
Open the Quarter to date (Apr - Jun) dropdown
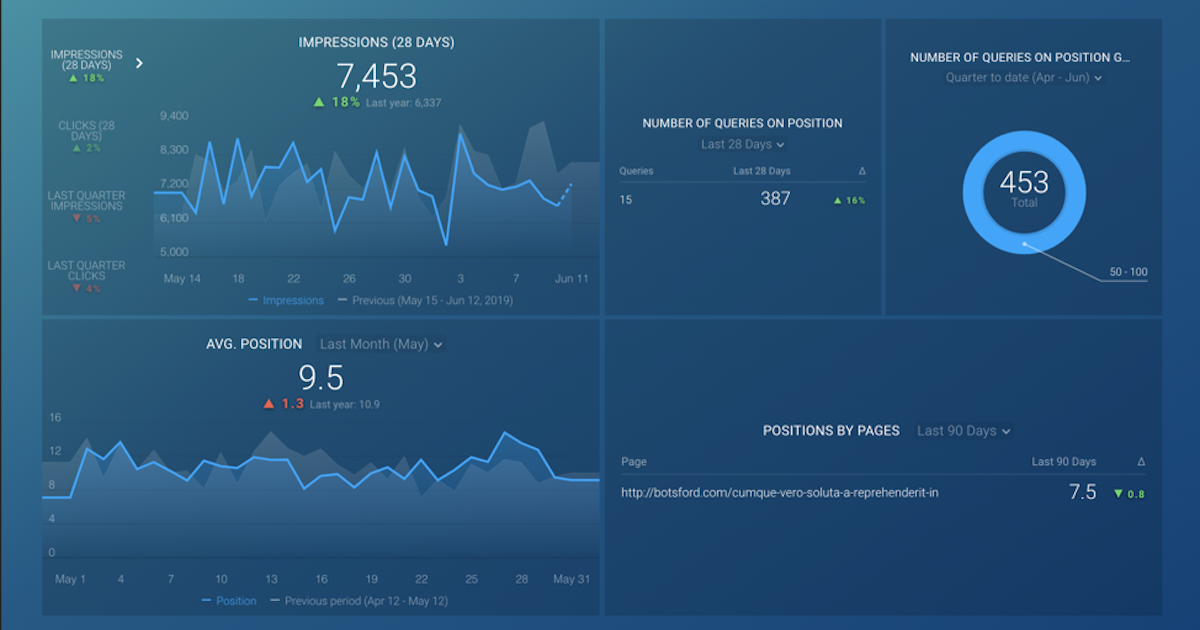(1024, 78)
